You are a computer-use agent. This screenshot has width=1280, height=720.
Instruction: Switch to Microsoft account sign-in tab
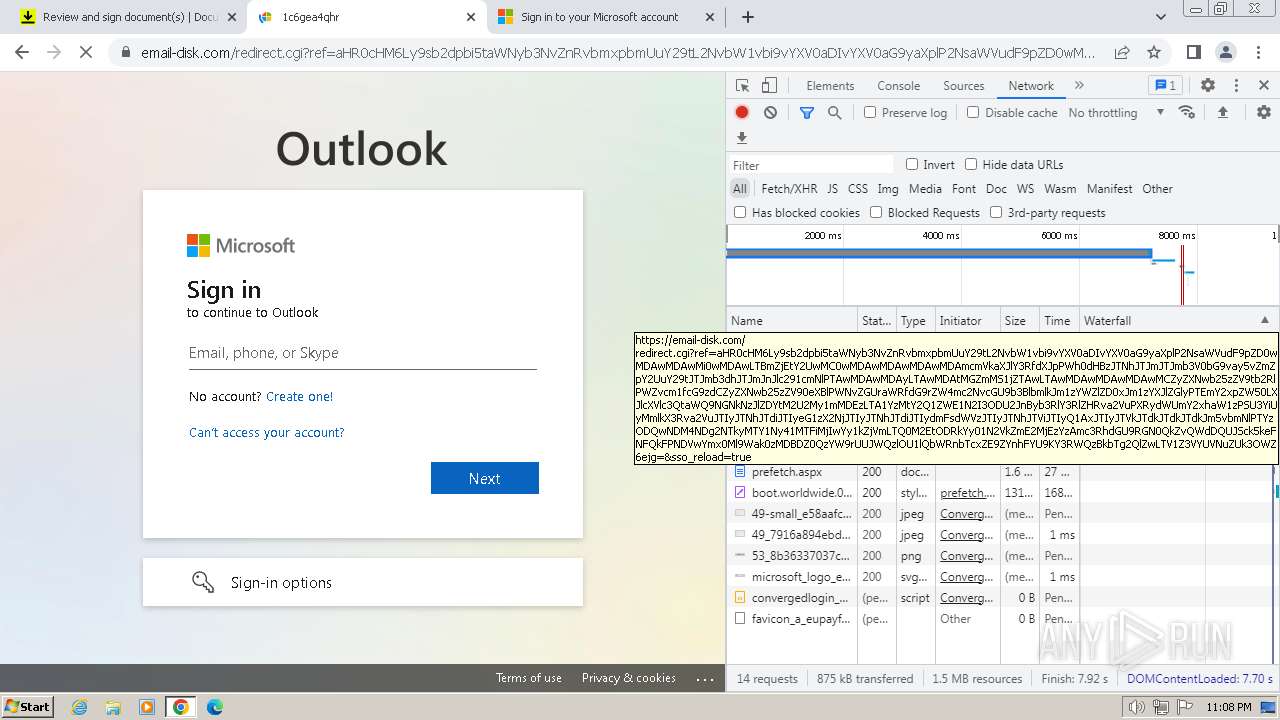(x=606, y=17)
